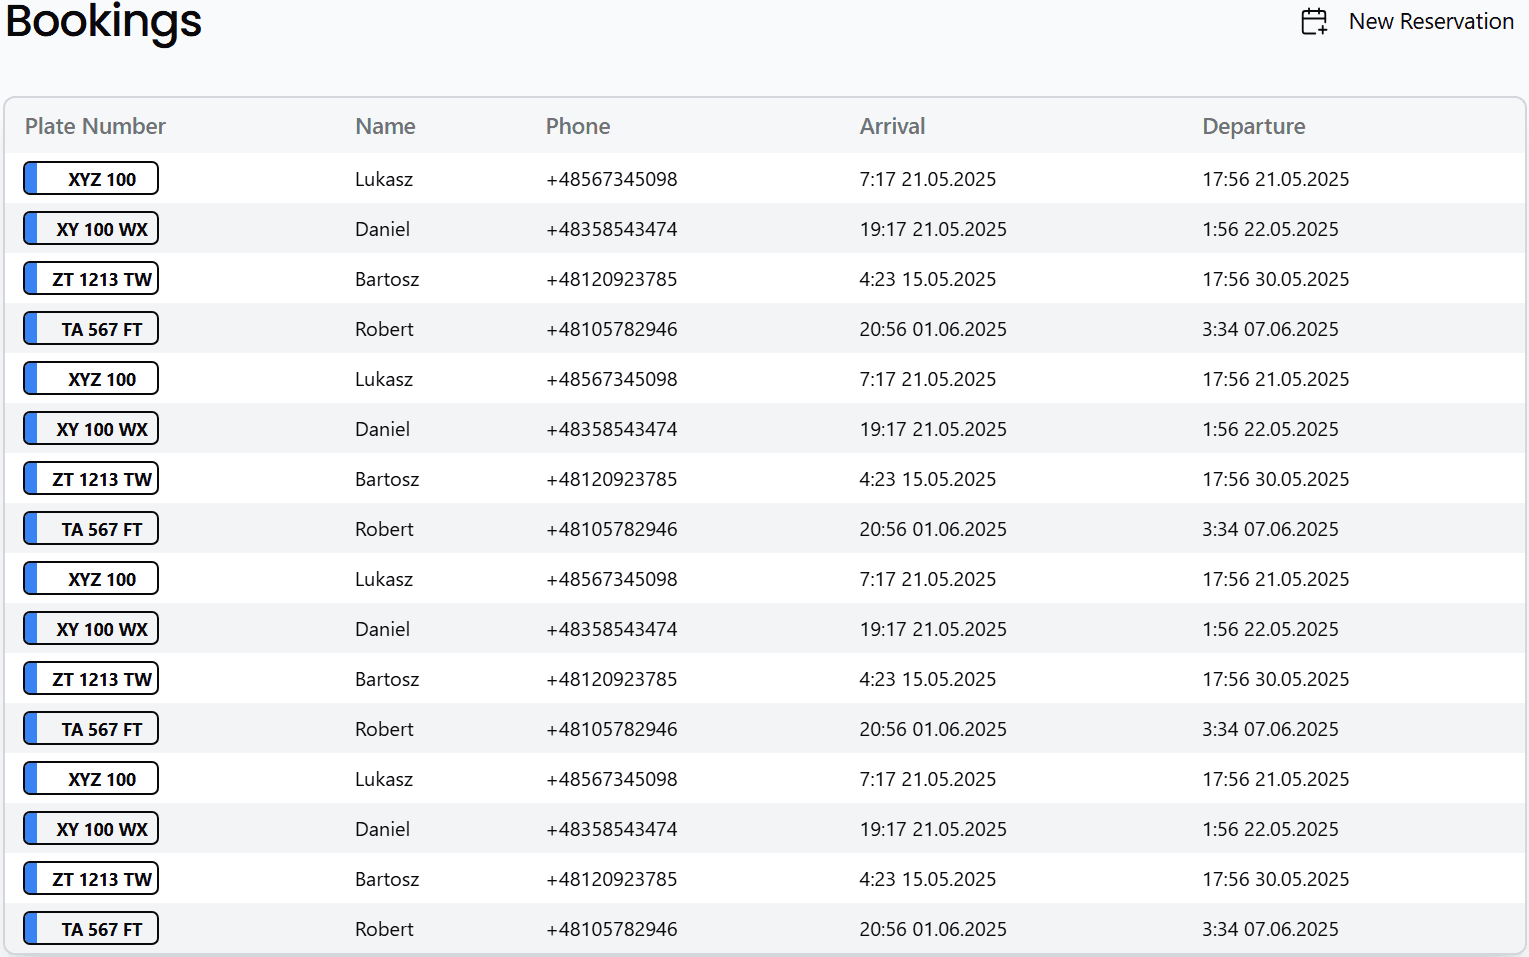Screen dimensions: 1529x957
Task: Select the Phone column header
Action: tap(577, 126)
